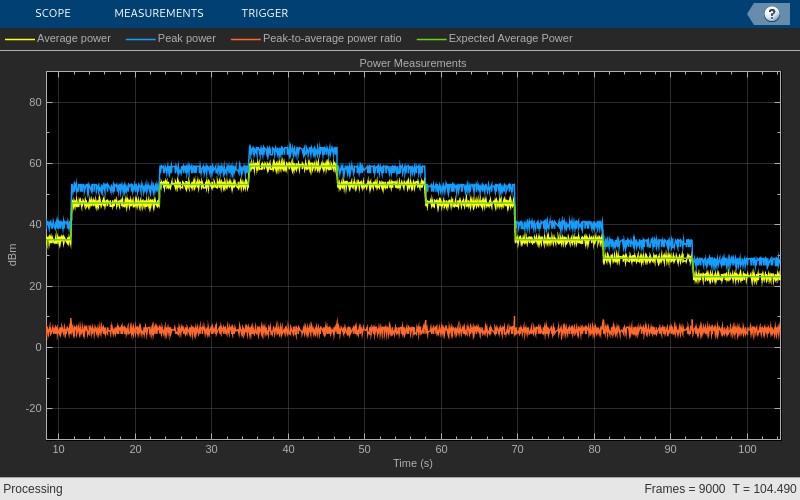Screen dimensions: 800x500
Task: Click the Processing status text
Action: coord(33,489)
